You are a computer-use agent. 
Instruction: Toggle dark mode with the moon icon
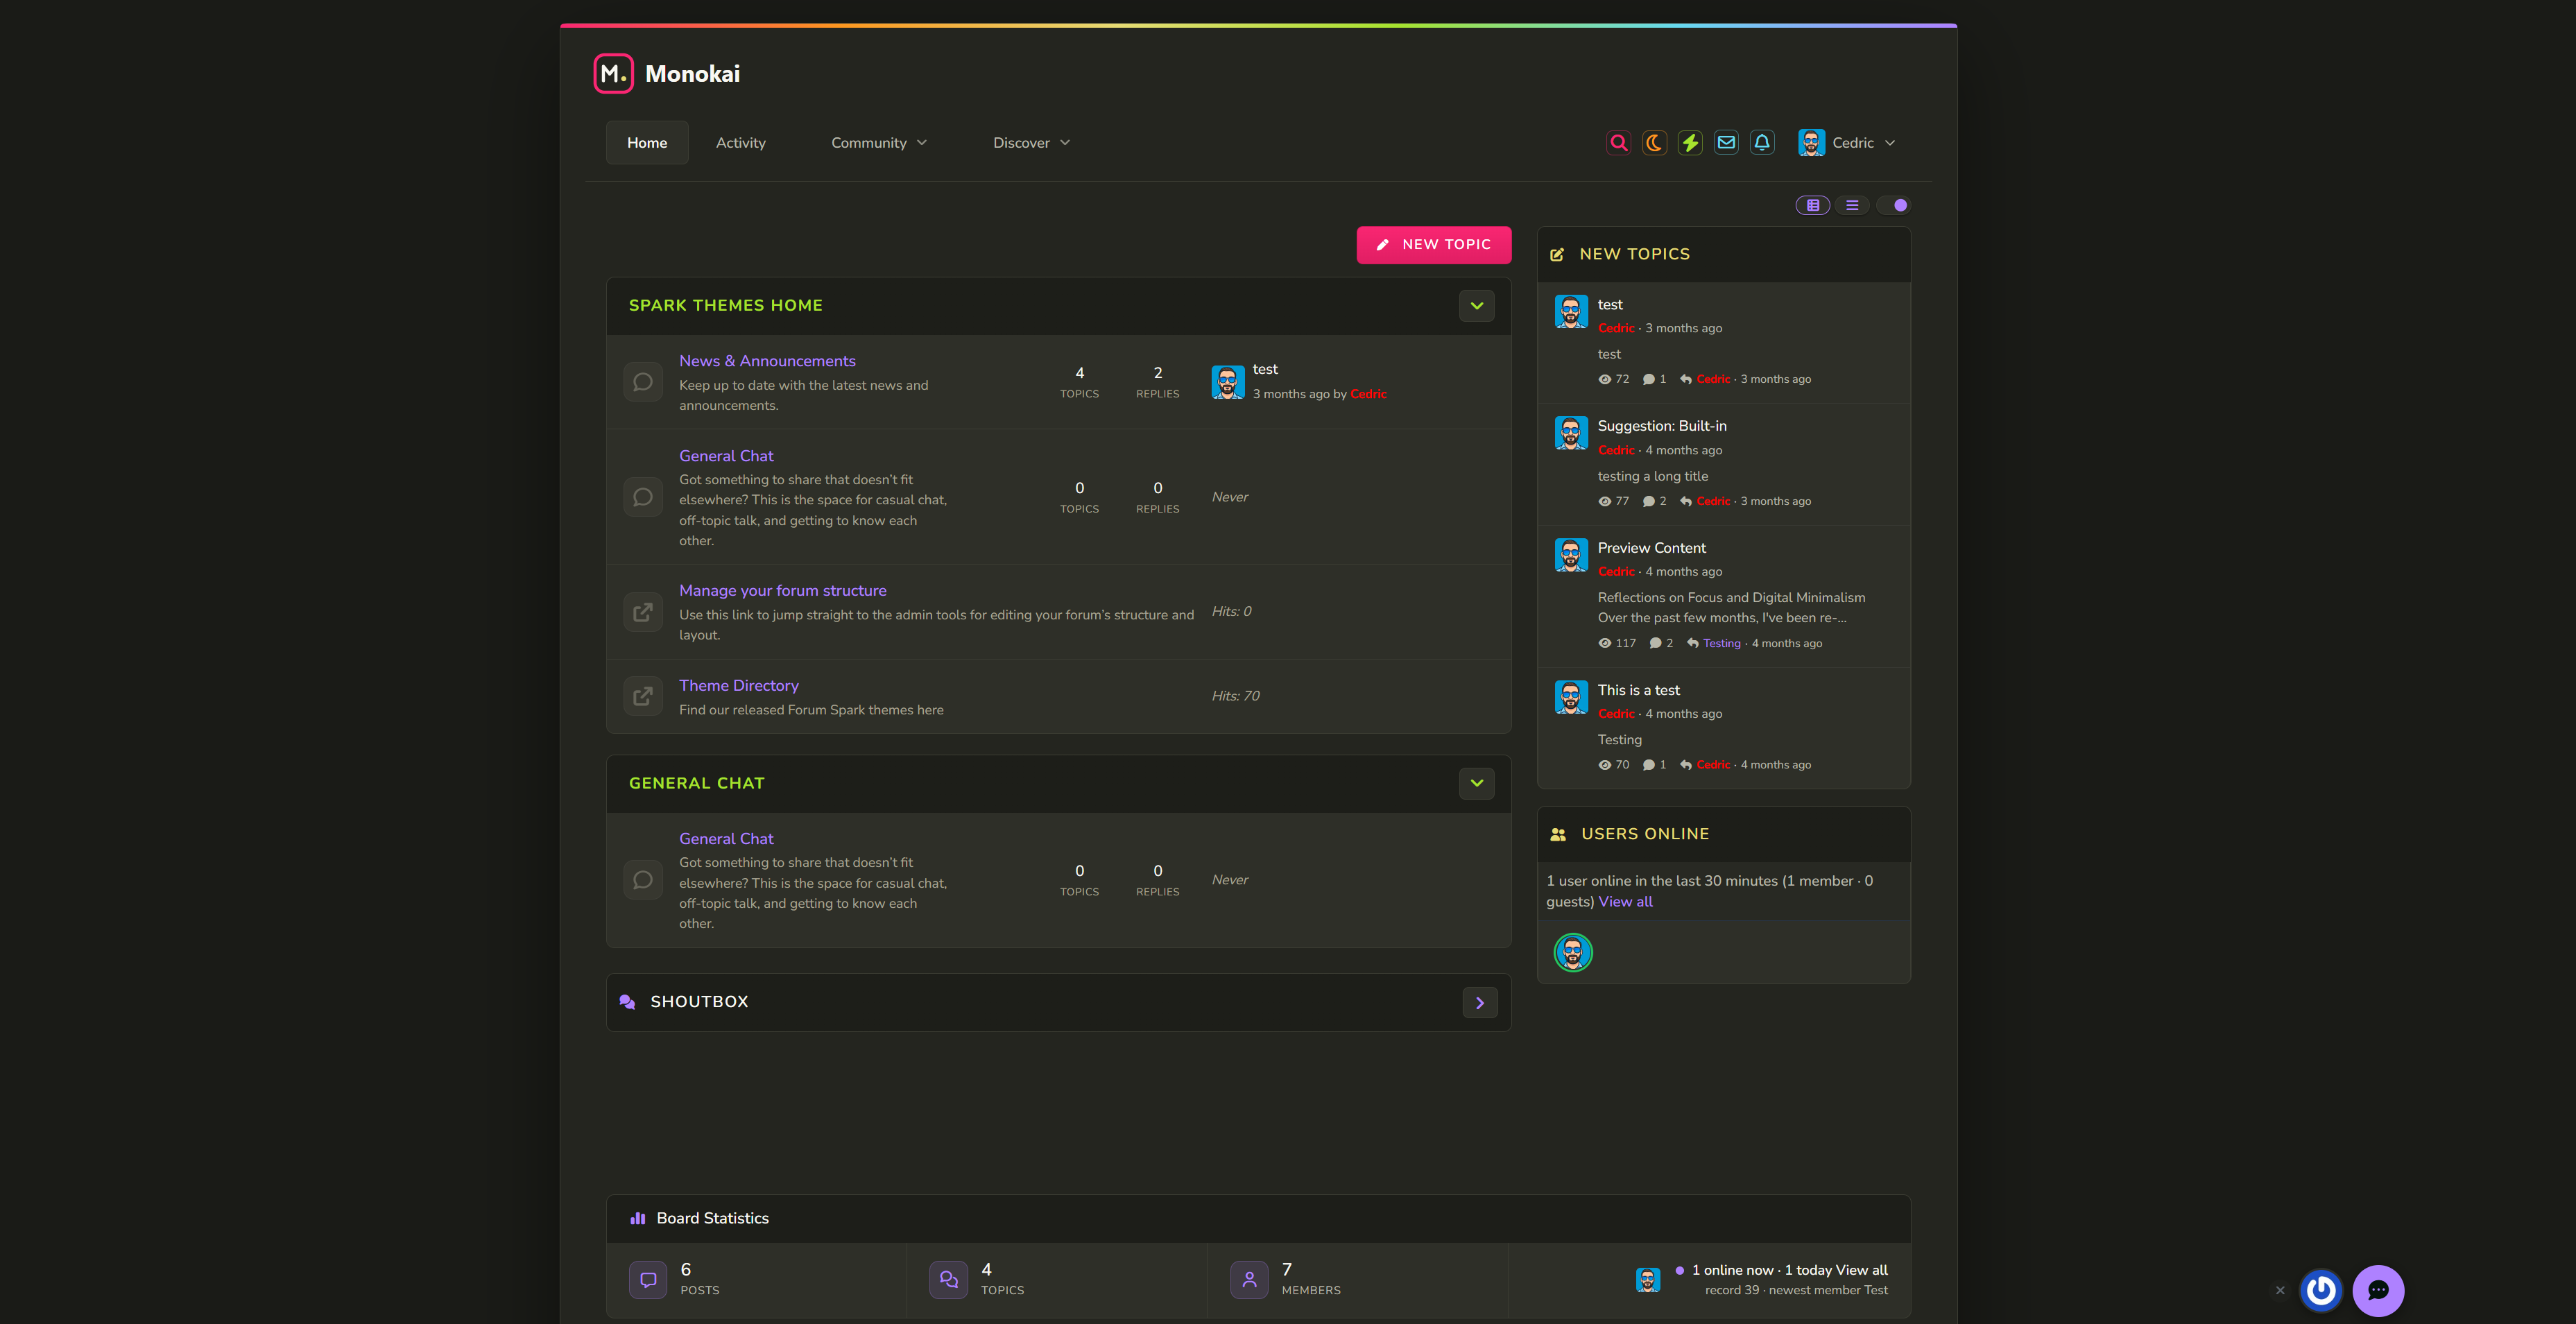[1654, 143]
